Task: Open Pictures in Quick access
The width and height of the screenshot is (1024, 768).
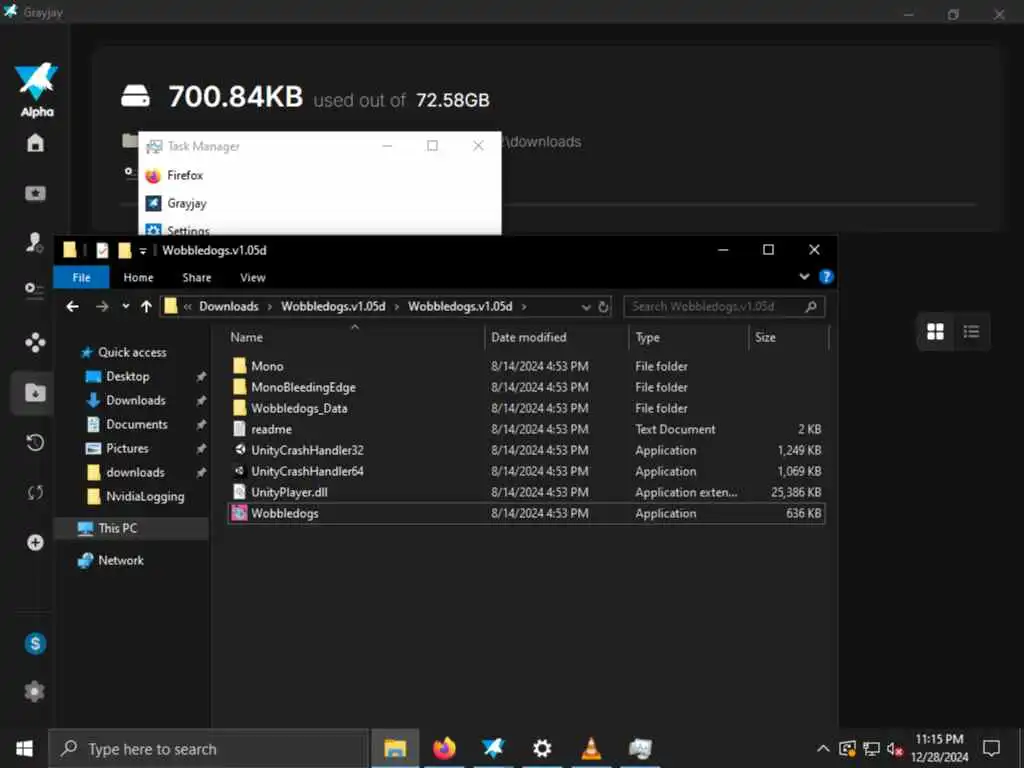Action: click(x=127, y=449)
